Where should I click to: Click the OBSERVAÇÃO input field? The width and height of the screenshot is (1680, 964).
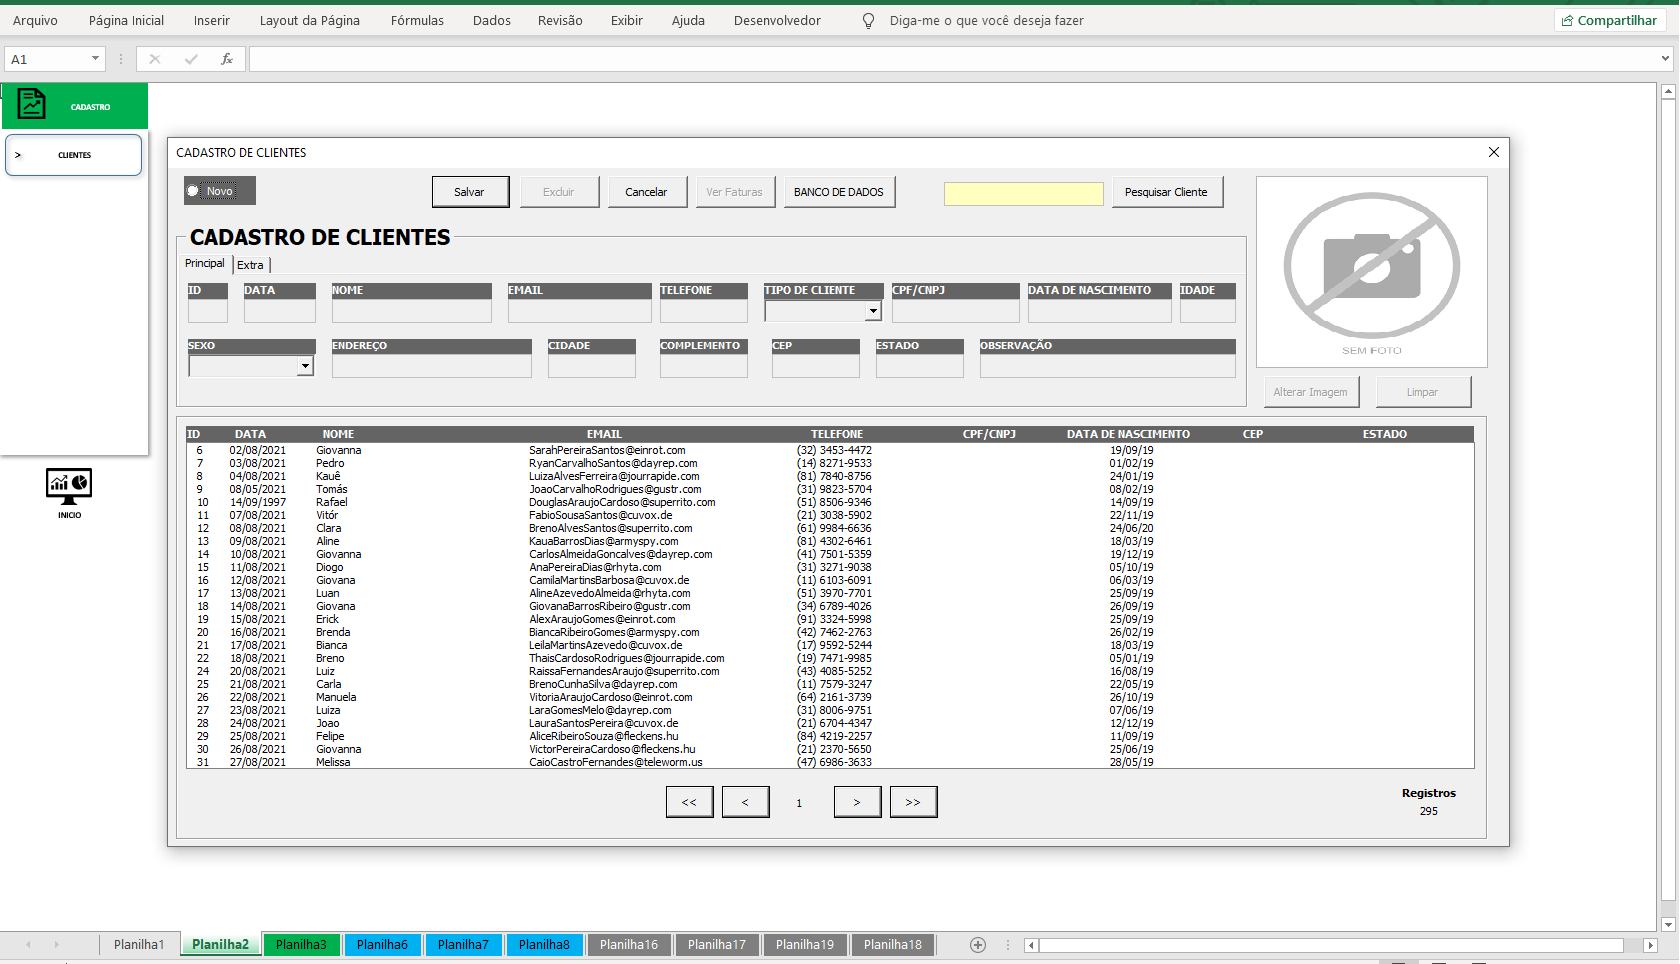[x=1107, y=366]
